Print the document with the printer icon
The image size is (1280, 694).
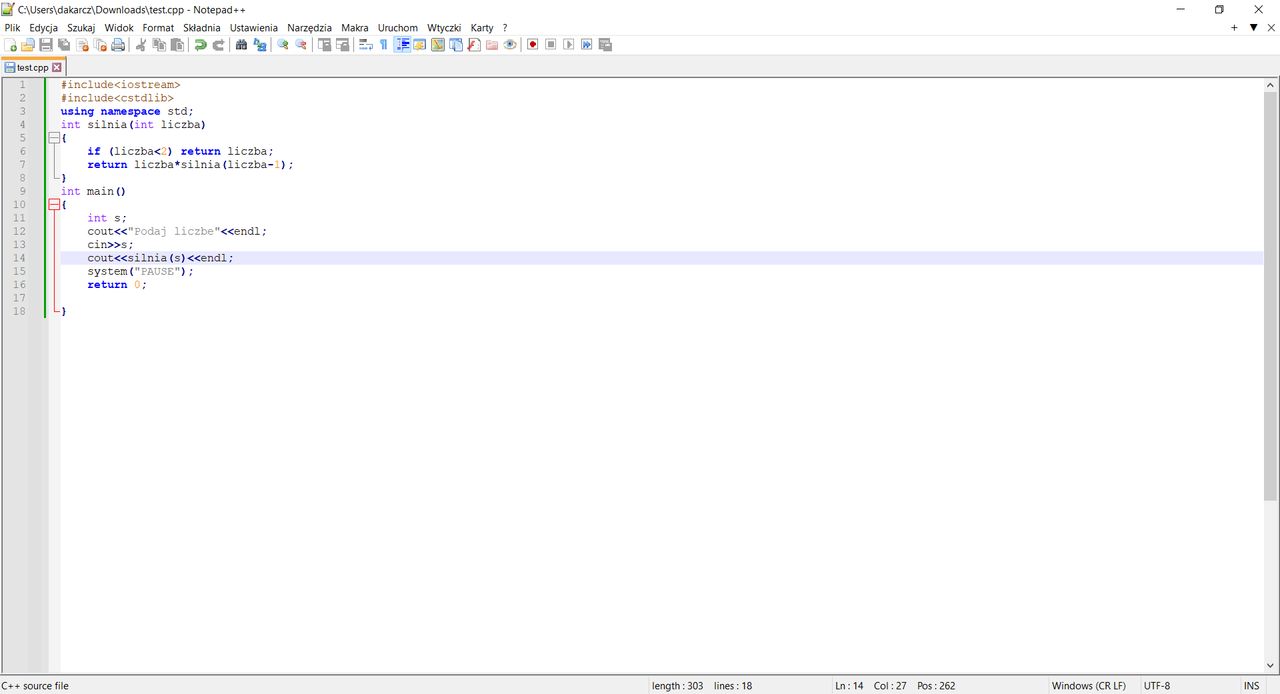118,45
